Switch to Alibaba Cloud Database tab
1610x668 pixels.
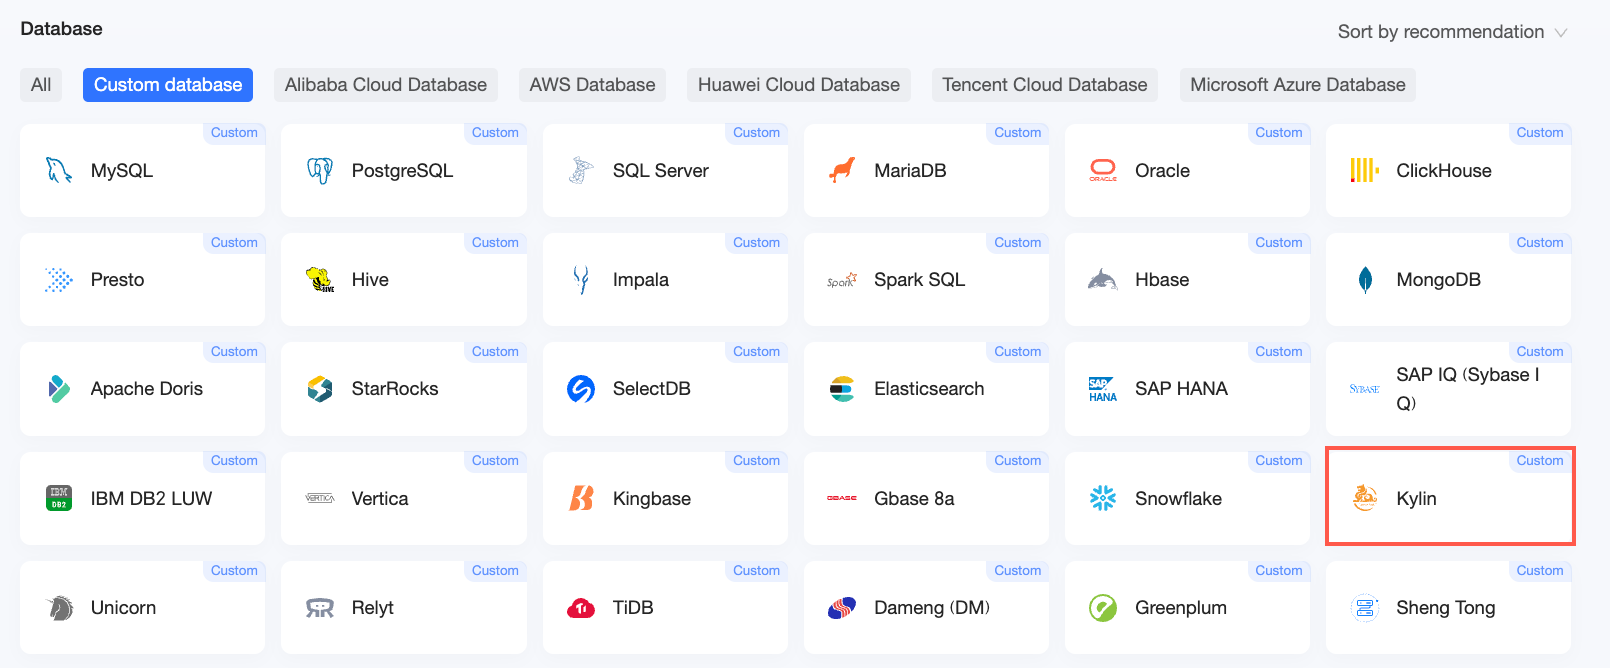pyautogui.click(x=386, y=85)
